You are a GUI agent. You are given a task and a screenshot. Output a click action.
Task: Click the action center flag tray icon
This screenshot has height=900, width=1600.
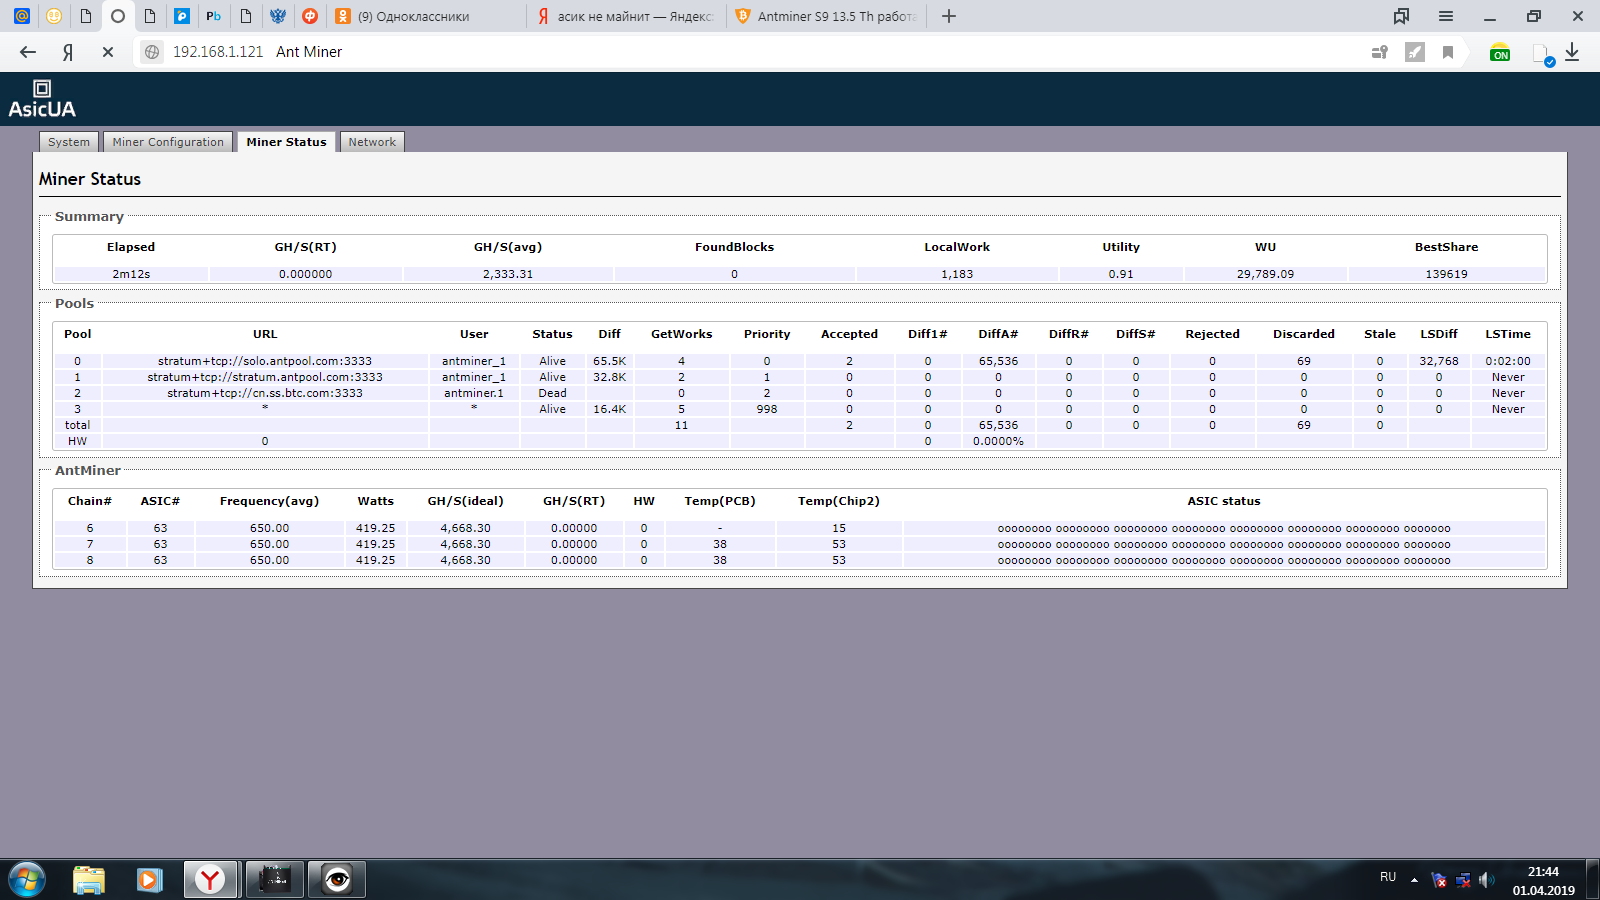tap(1439, 880)
